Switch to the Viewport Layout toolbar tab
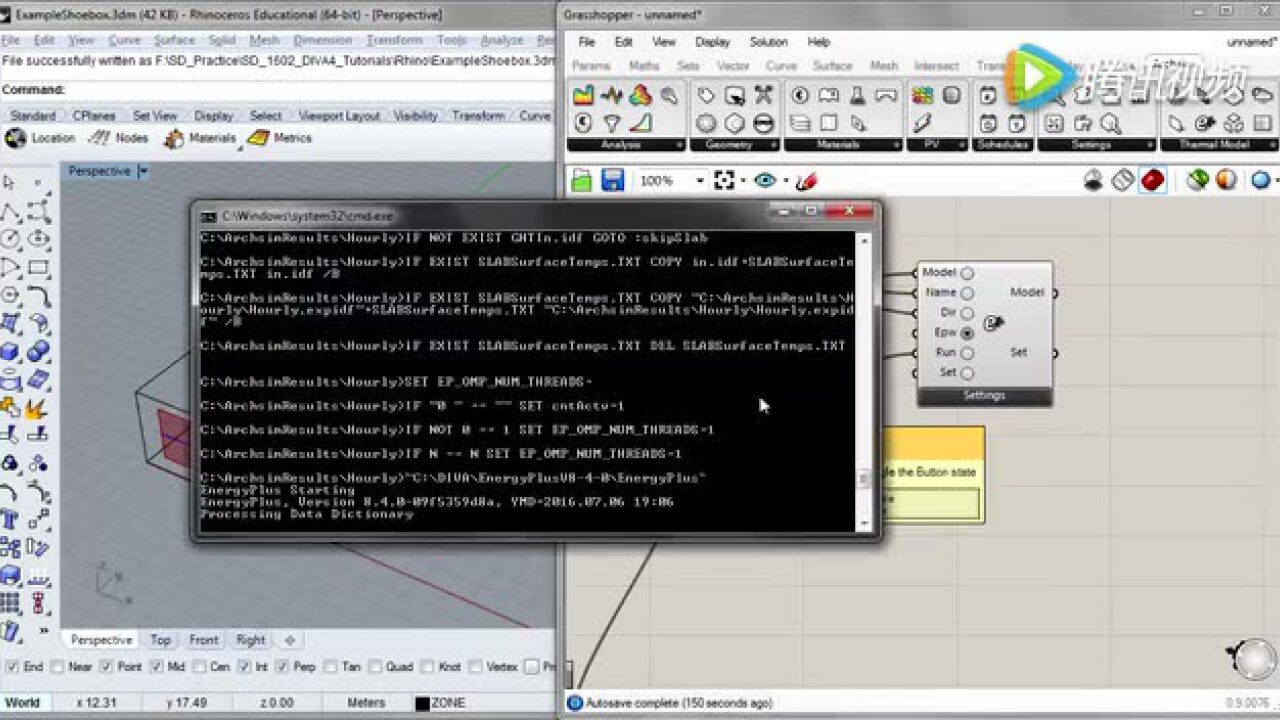Image resolution: width=1280 pixels, height=720 pixels. pos(340,116)
